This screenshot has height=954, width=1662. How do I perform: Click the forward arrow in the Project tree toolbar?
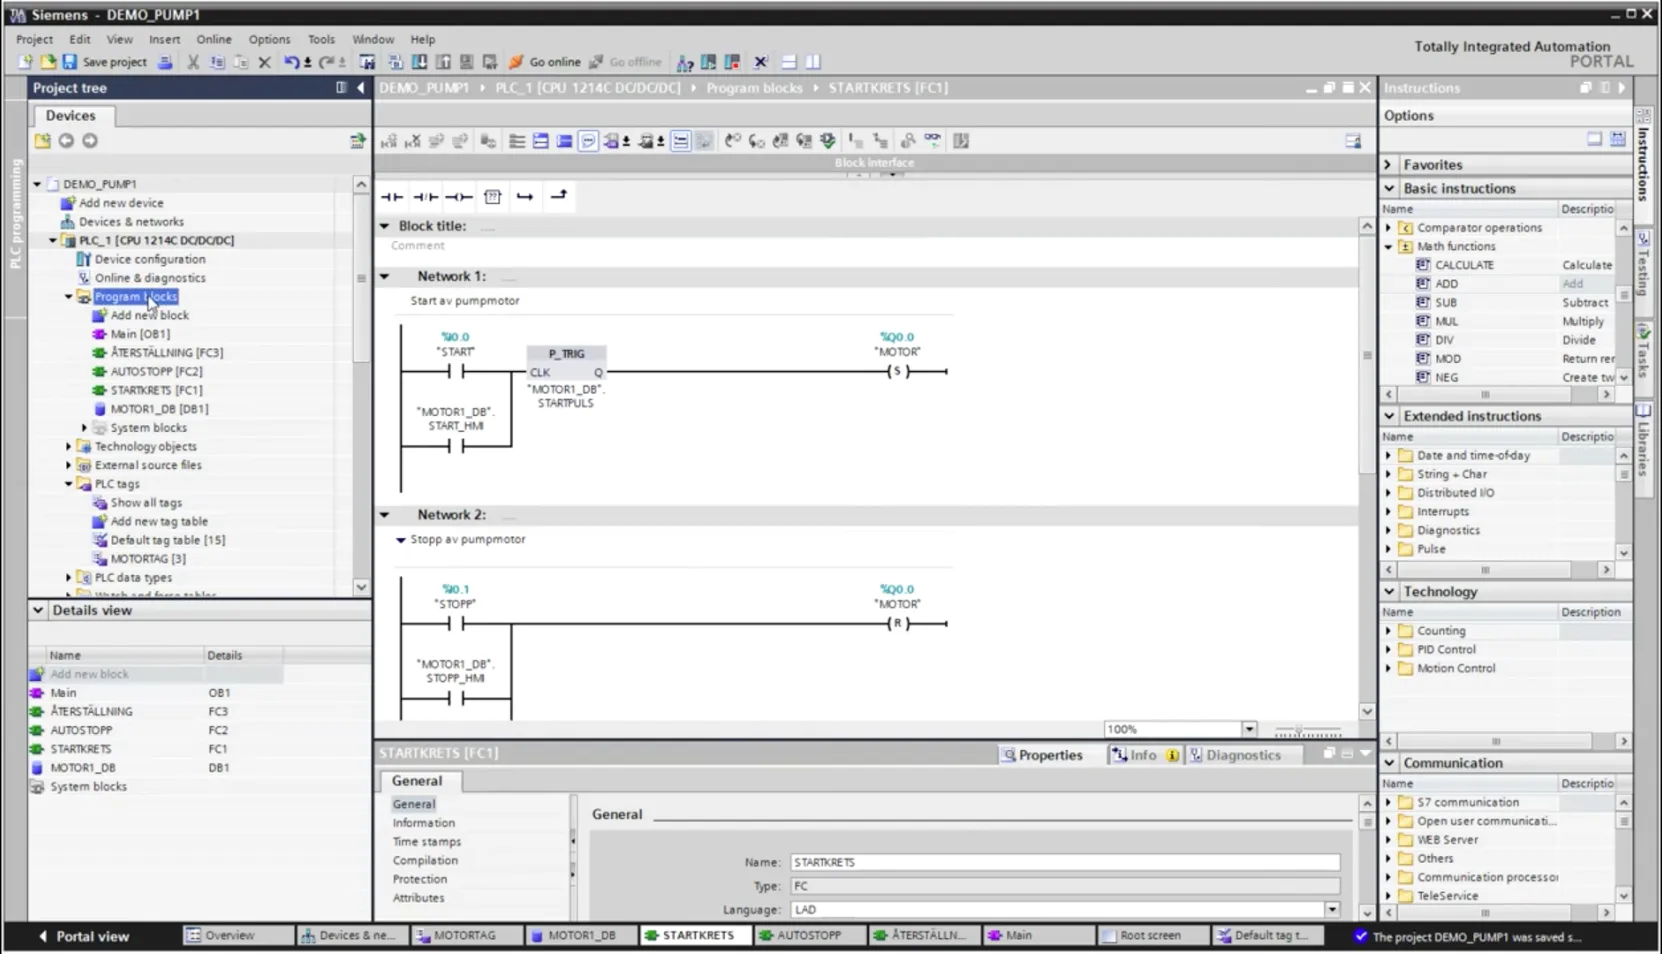[90, 141]
